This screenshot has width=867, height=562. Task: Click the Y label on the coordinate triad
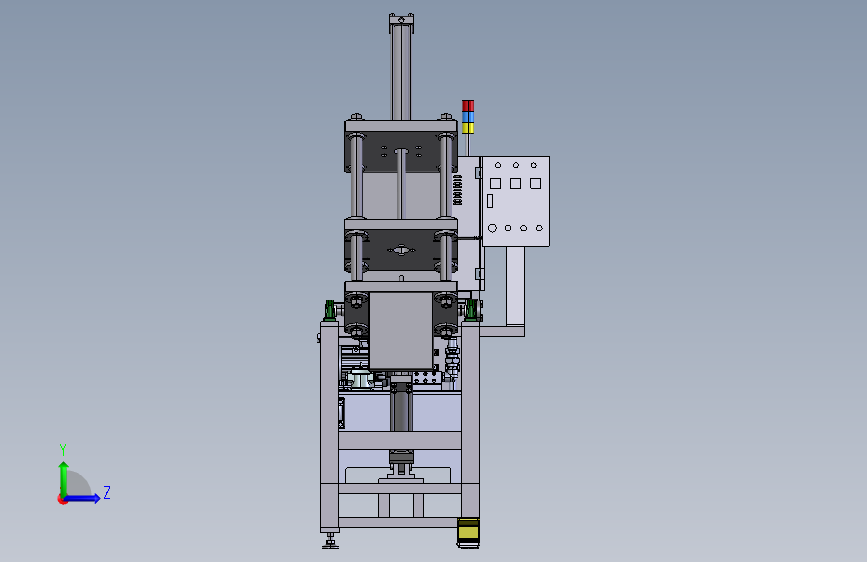[x=63, y=450]
